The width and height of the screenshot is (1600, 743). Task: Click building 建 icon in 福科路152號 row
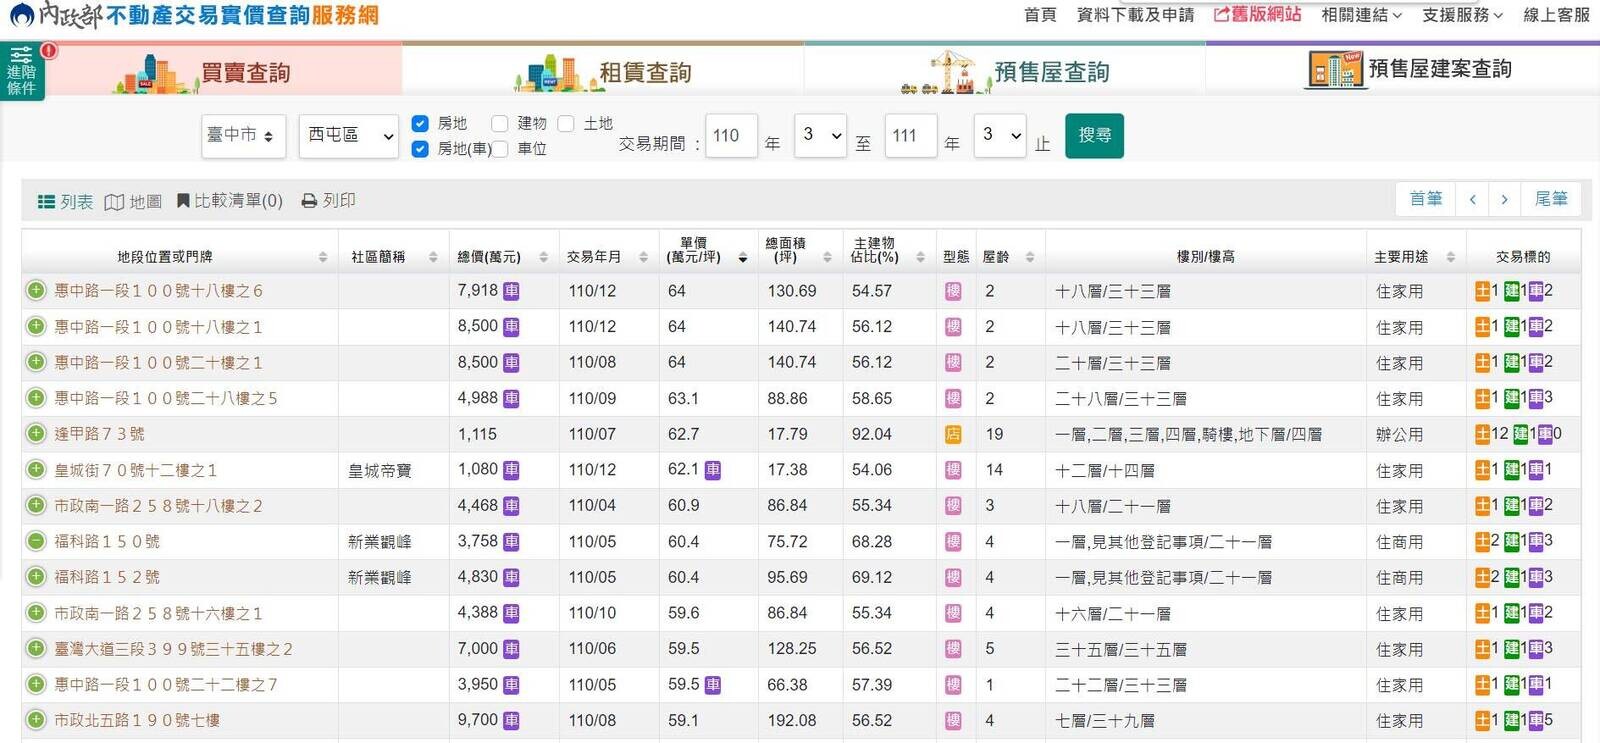pos(1512,577)
